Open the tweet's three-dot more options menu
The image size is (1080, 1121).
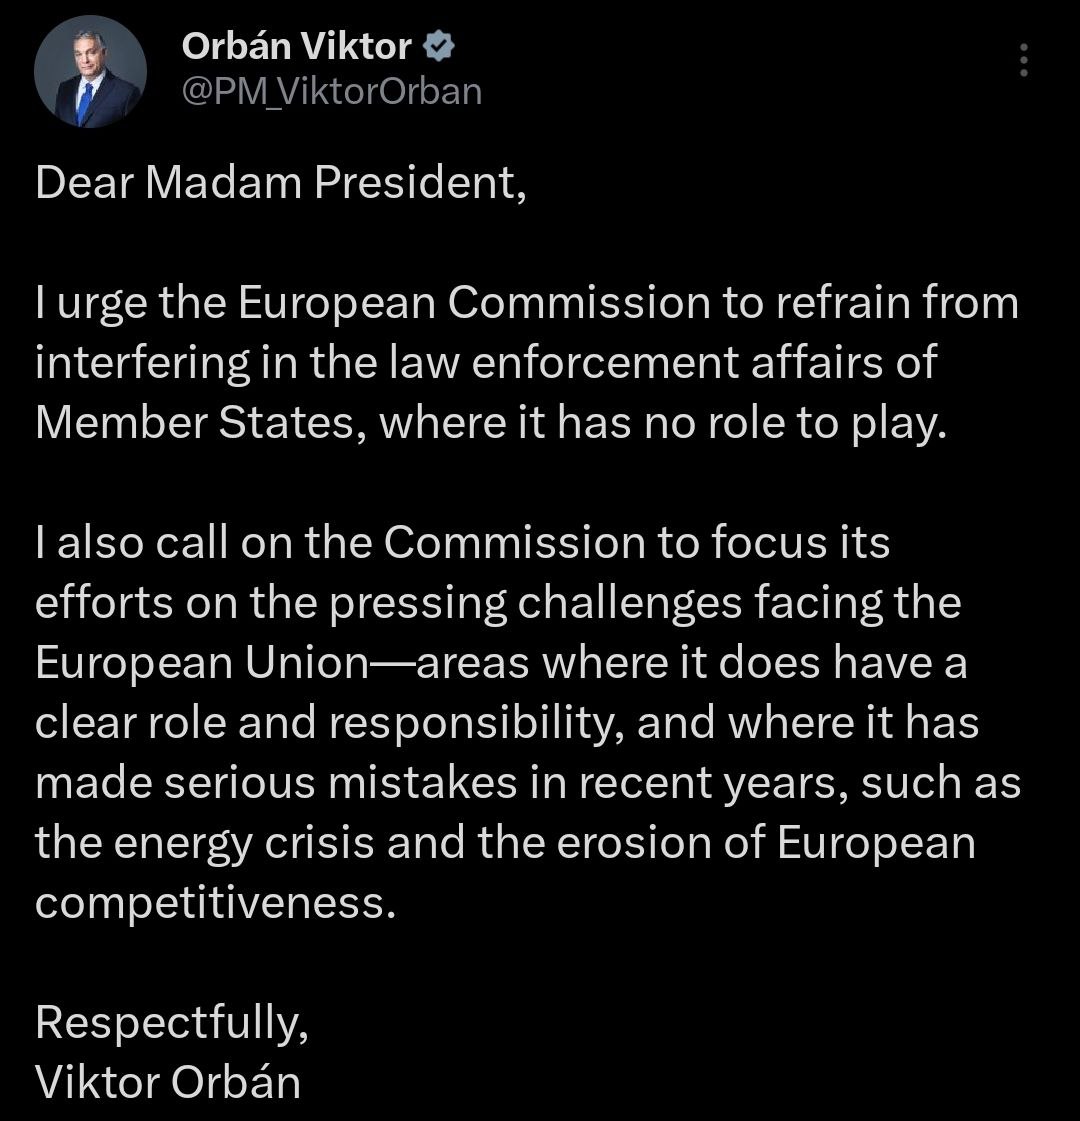[x=1023, y=61]
